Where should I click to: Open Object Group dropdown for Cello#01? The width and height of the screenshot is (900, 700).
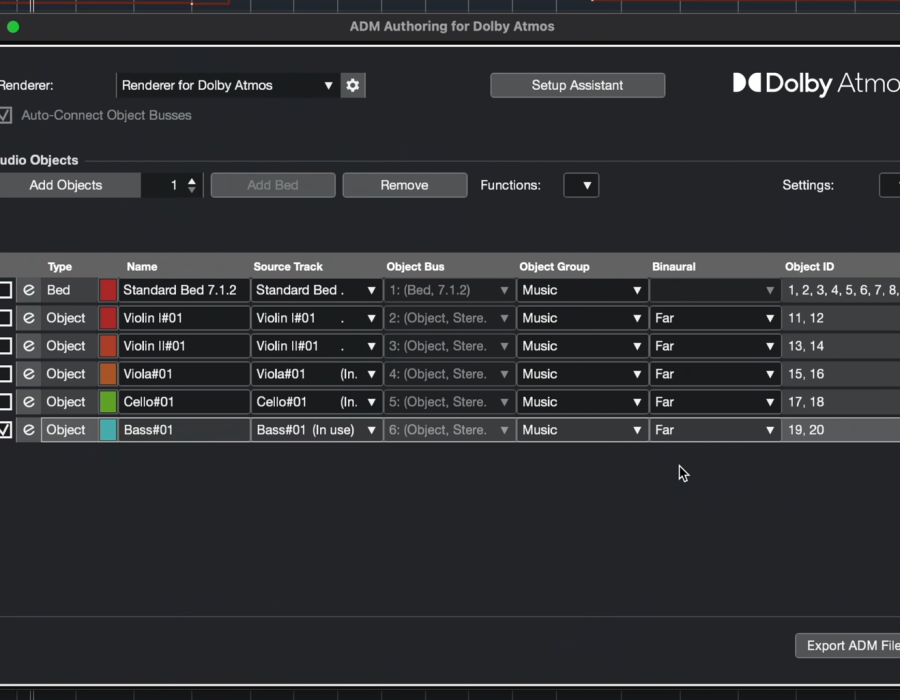582,402
